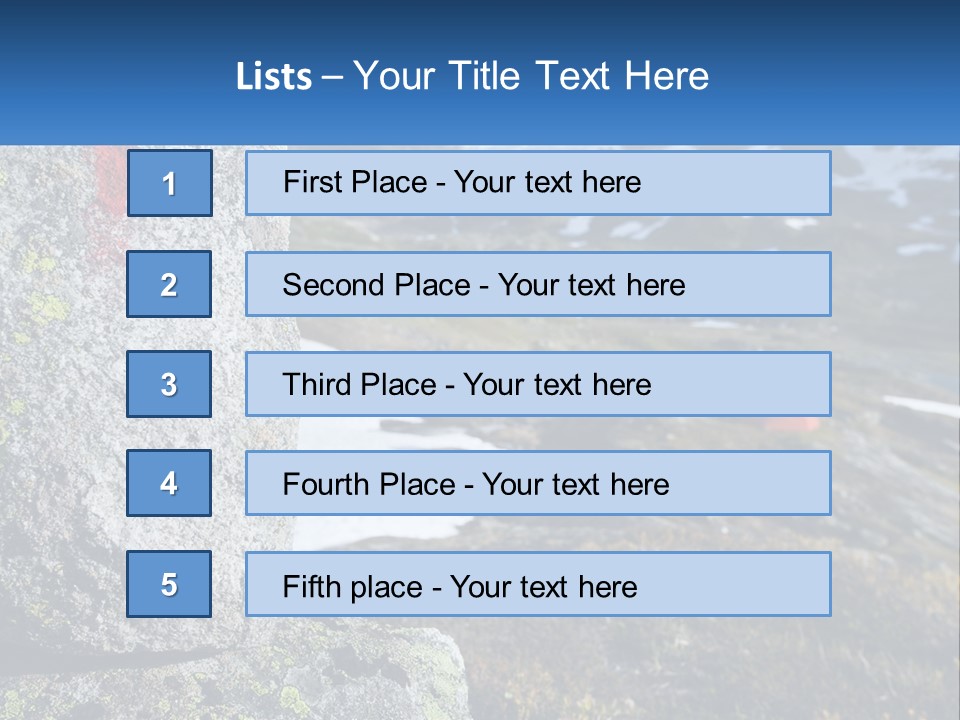
Task: Click the Fourth Place text box
Action: point(538,483)
